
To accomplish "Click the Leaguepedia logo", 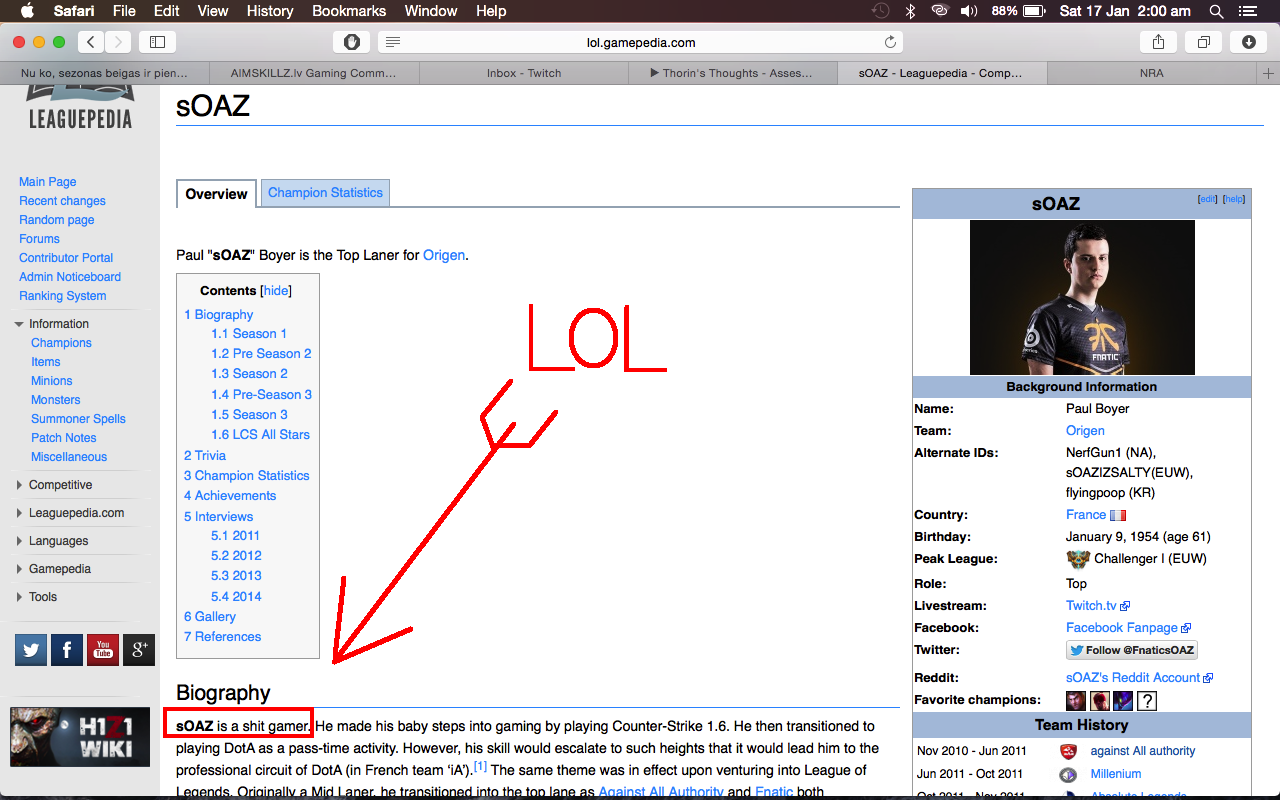I will click(80, 107).
